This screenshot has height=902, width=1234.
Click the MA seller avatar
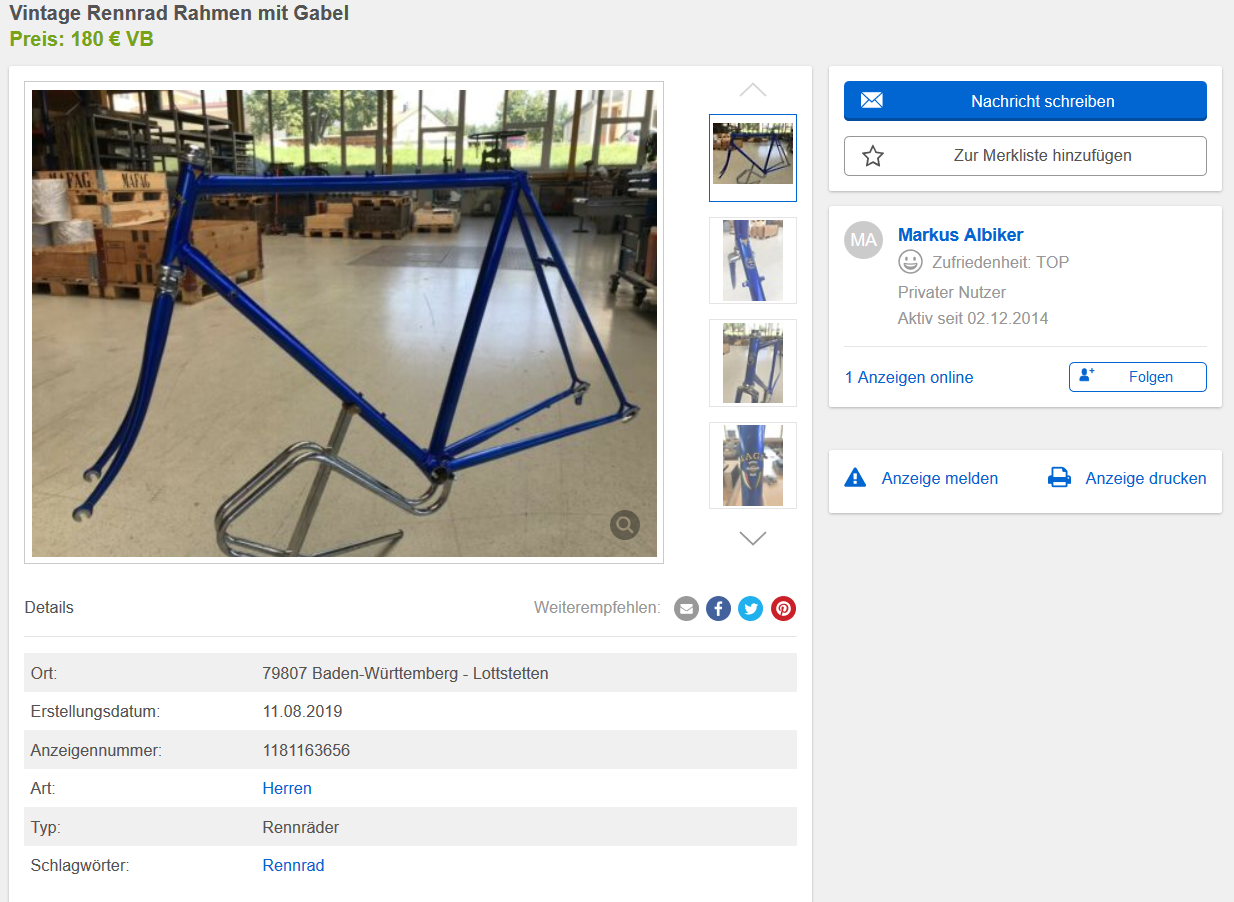coord(864,240)
